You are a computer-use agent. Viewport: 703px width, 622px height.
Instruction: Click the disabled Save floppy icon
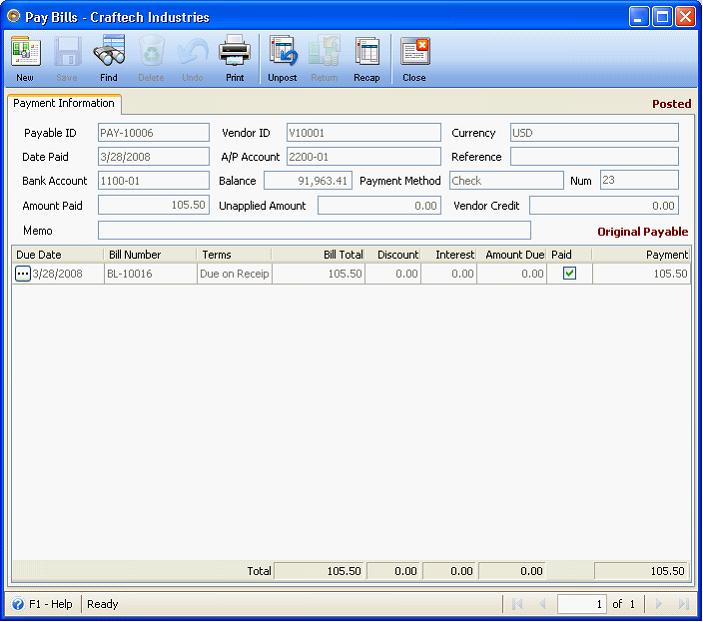tap(67, 52)
